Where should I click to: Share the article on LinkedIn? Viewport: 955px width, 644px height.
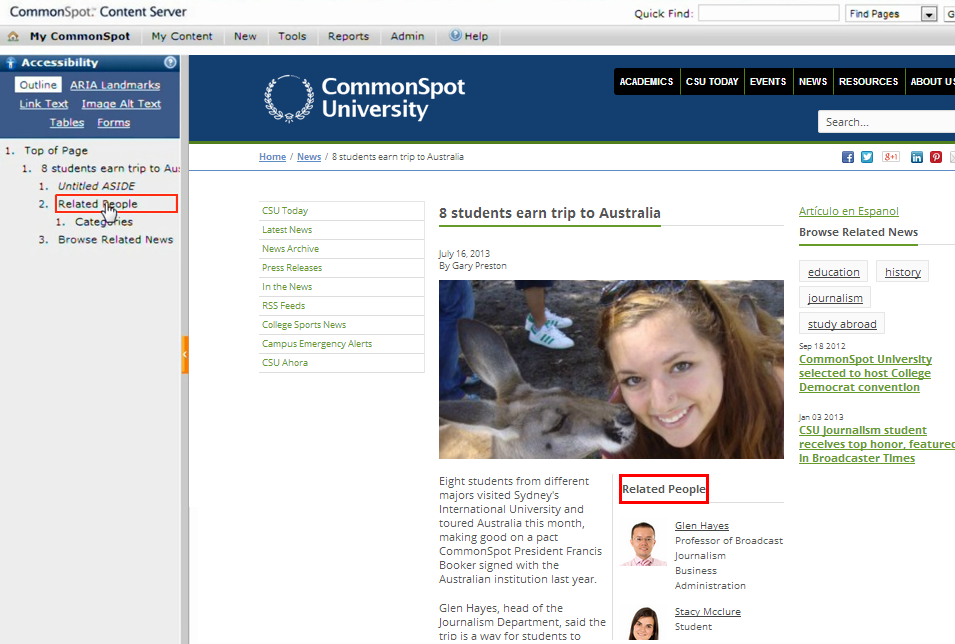point(917,157)
